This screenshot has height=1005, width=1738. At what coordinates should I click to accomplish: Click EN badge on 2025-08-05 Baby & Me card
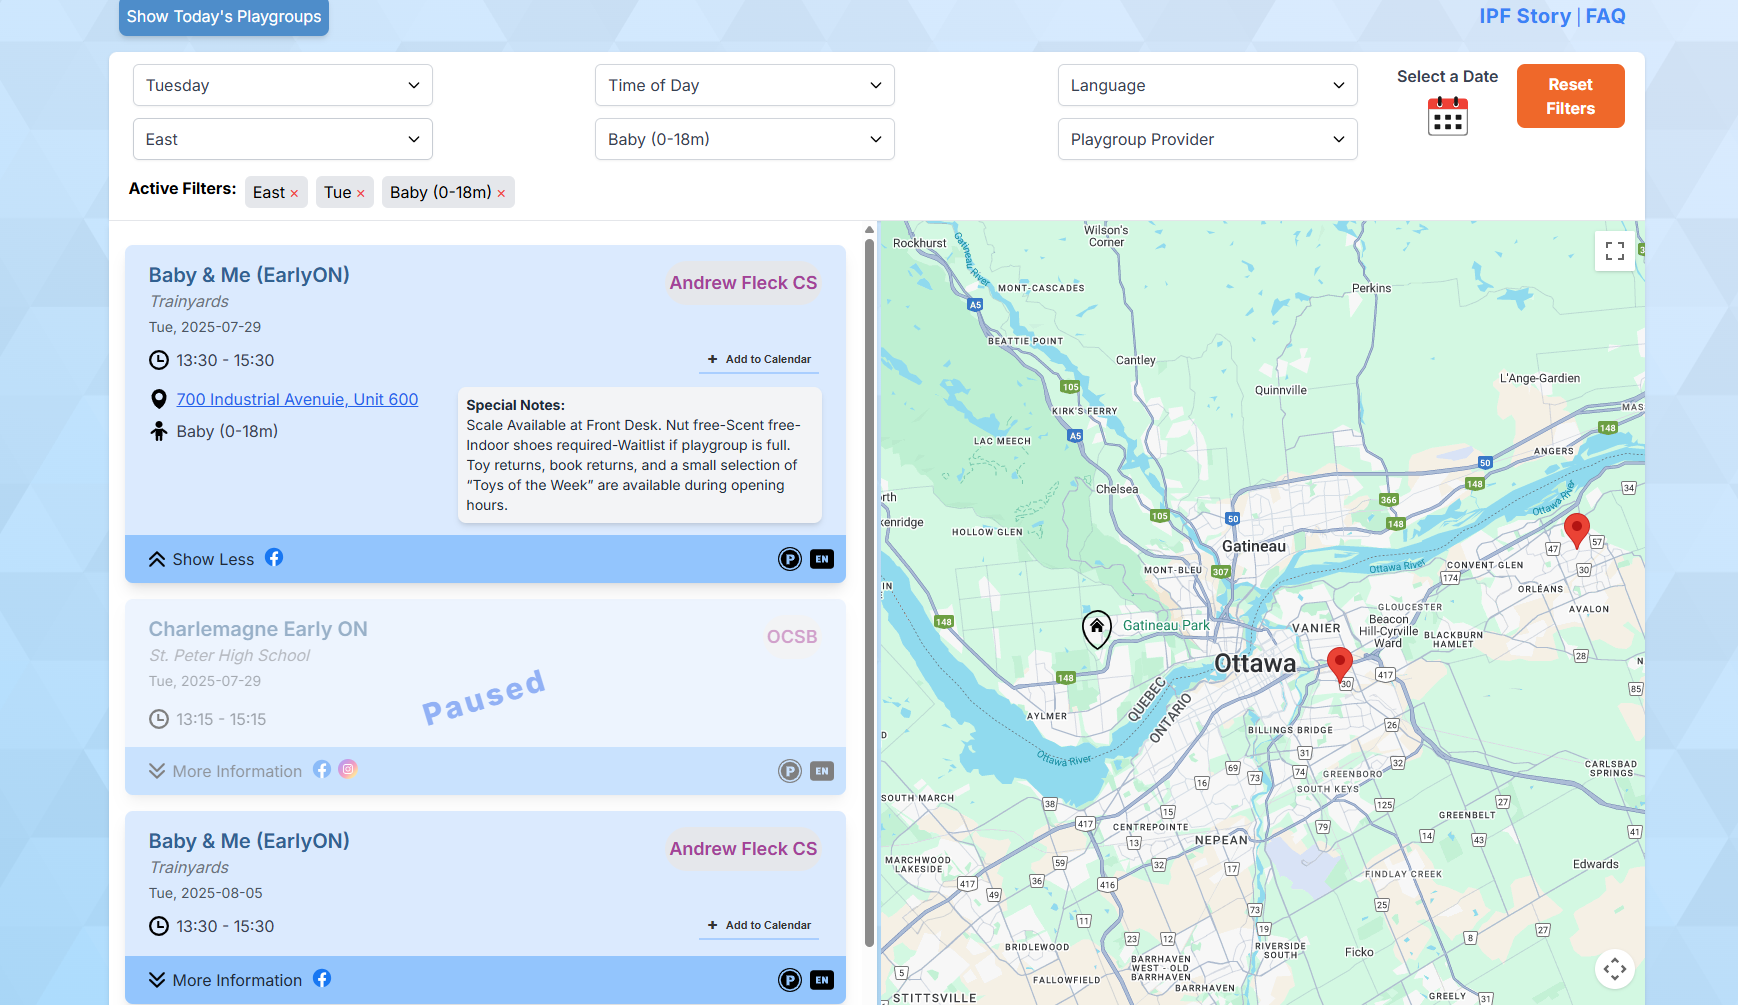point(822,980)
